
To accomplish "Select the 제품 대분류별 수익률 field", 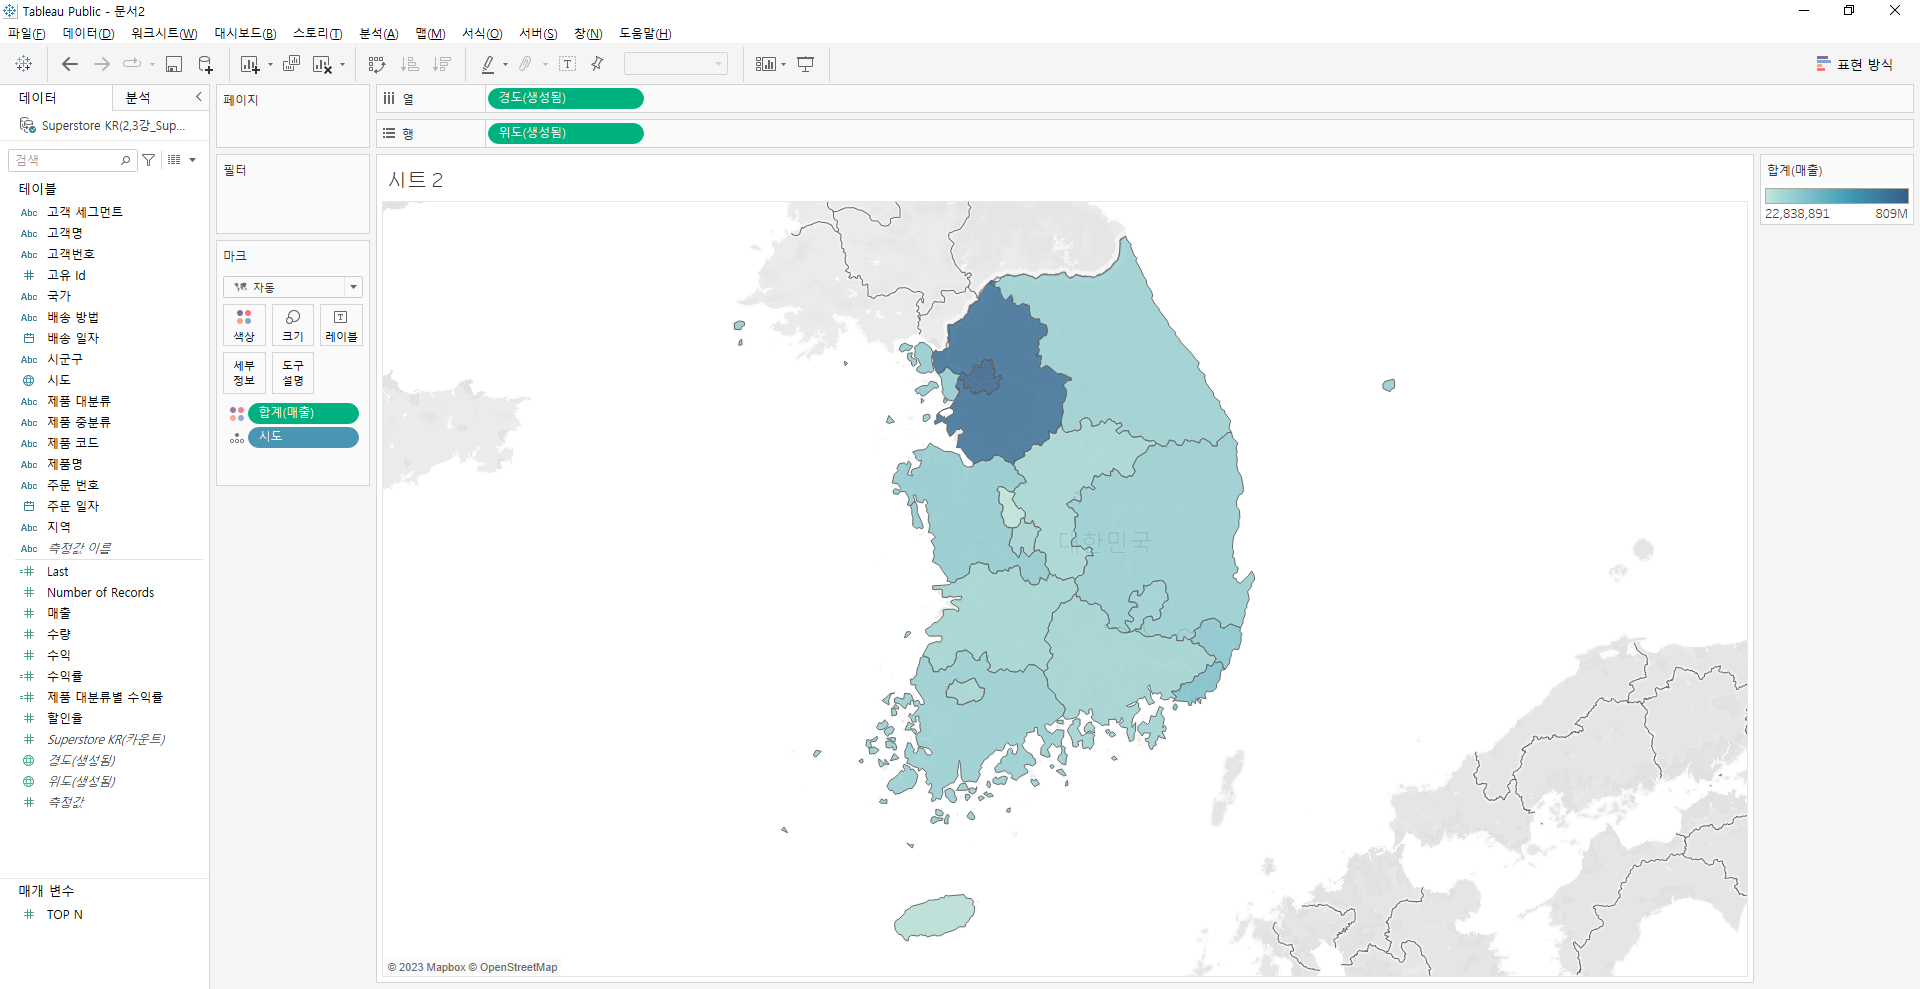I will click(104, 698).
